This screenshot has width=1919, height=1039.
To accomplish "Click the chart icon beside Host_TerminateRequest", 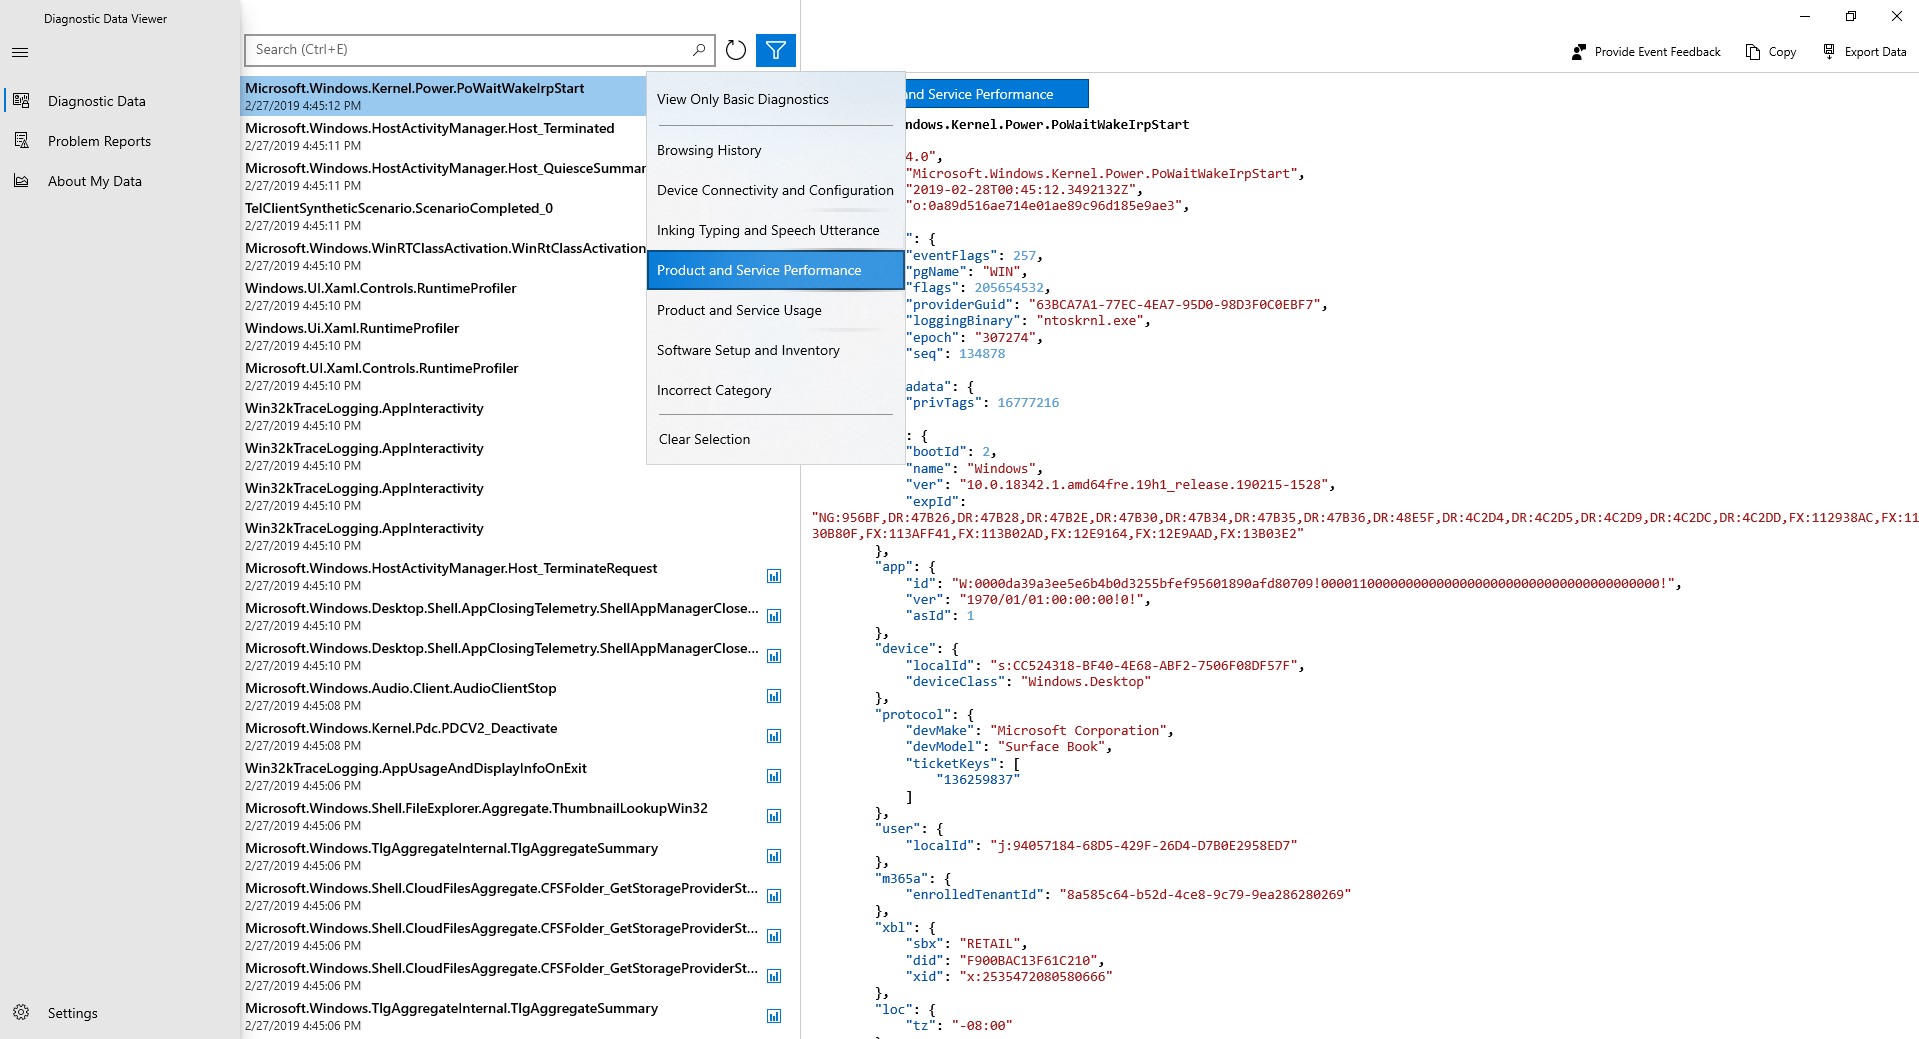I will tap(774, 576).
